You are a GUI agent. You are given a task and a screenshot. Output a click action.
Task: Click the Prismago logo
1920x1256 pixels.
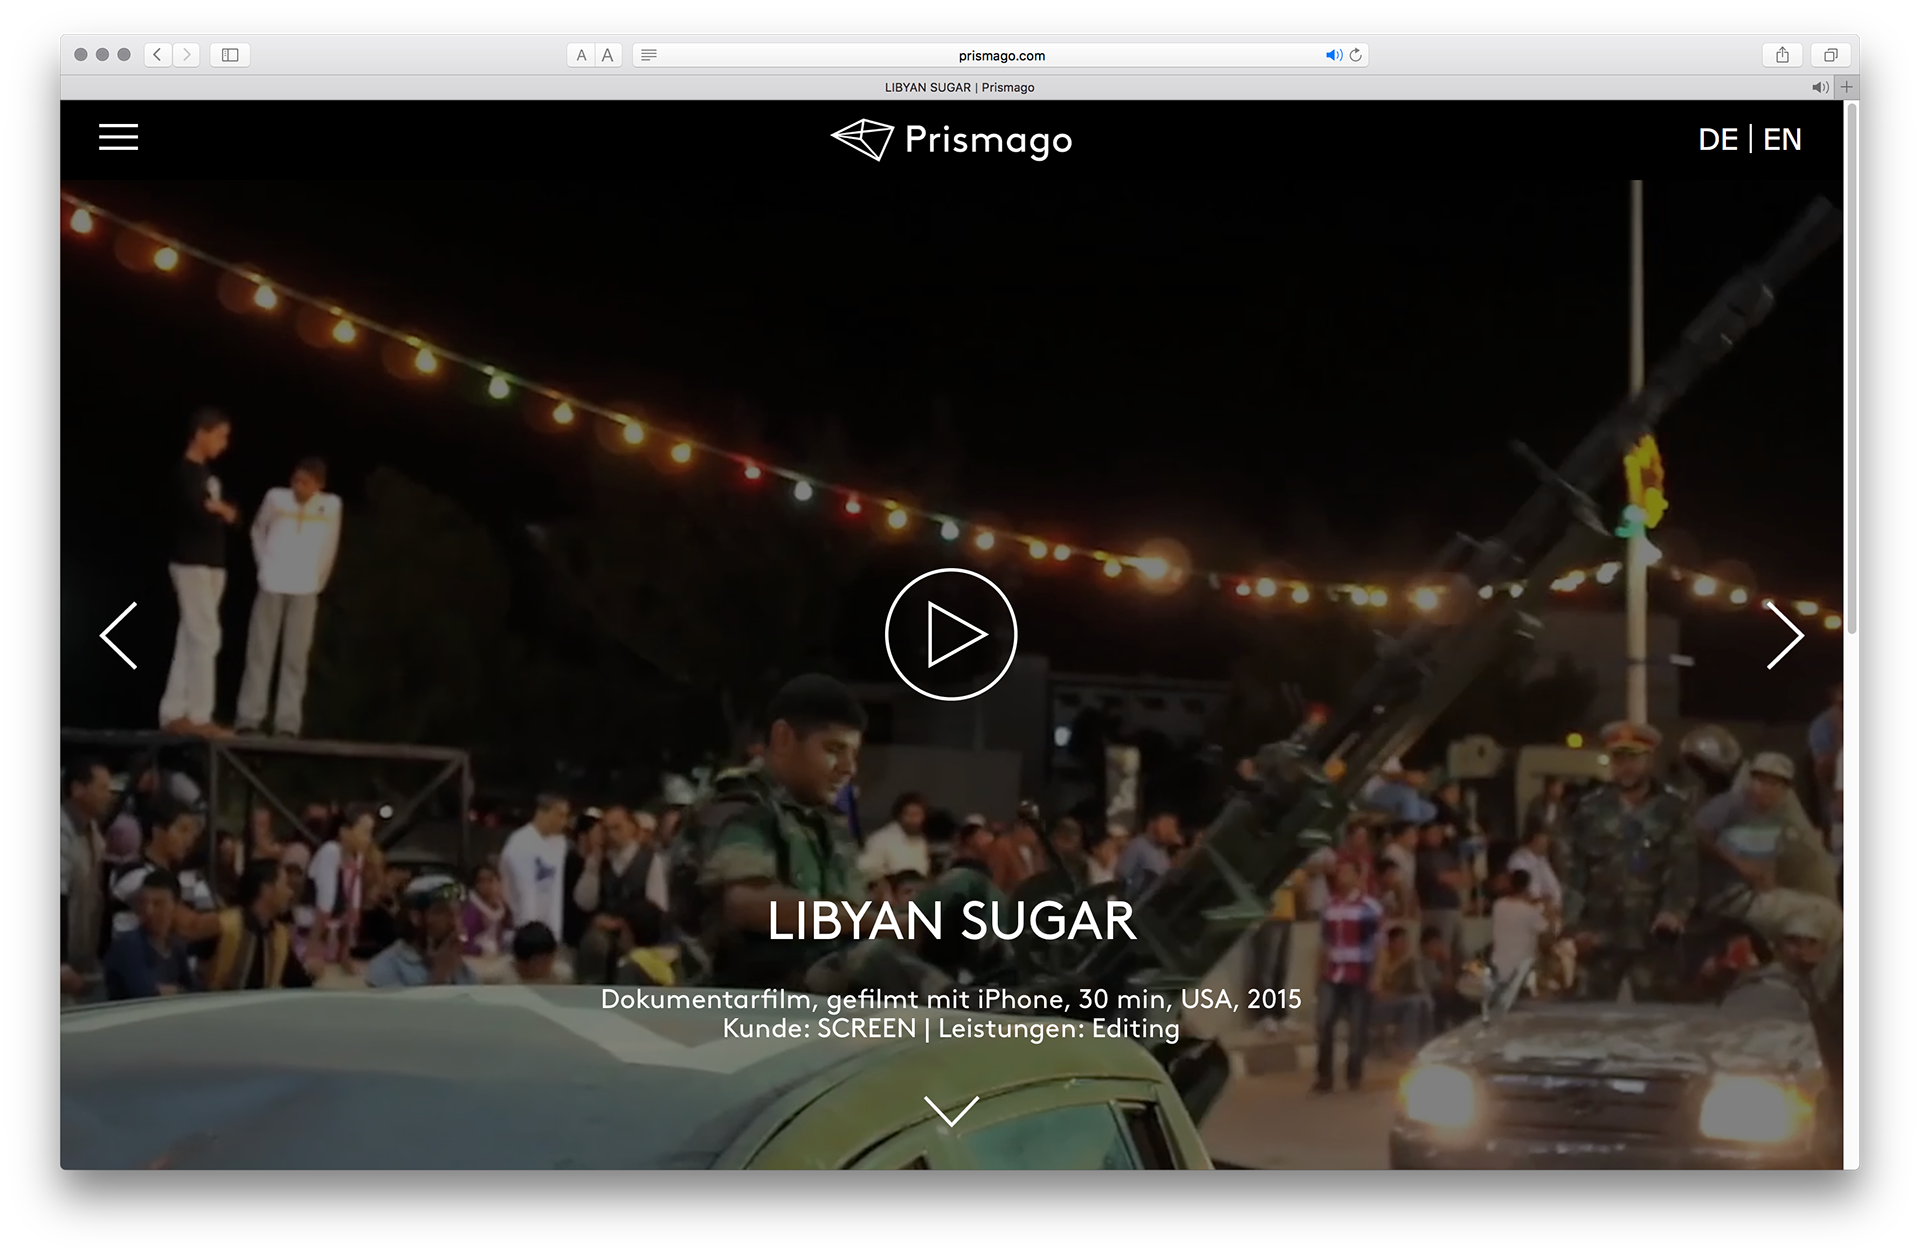coord(951,139)
